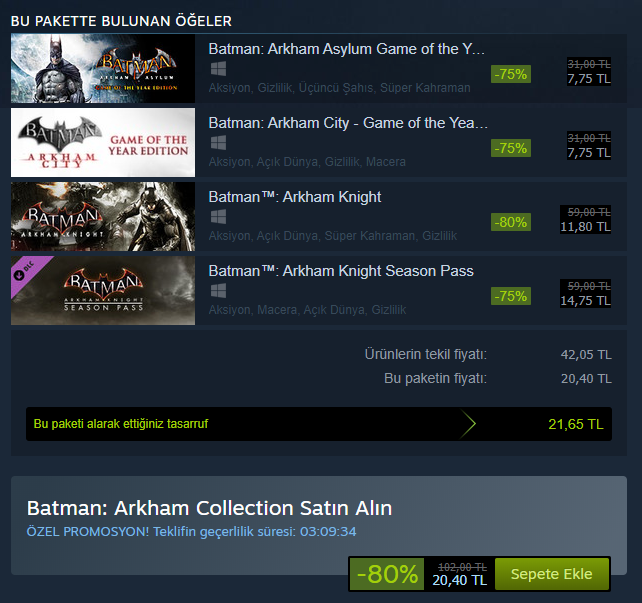The height and width of the screenshot is (603, 642).
Task: Click the large -80% bundle discount badge
Action: click(386, 574)
